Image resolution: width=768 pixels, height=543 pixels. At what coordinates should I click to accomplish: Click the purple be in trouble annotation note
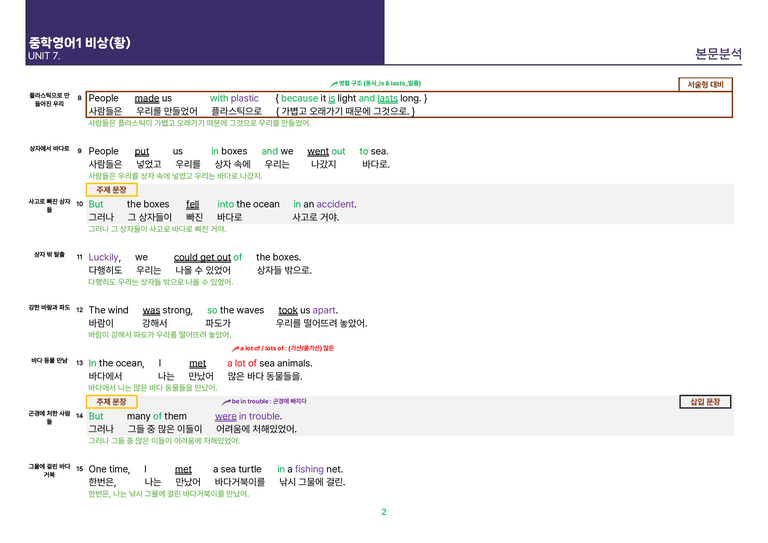click(x=264, y=401)
